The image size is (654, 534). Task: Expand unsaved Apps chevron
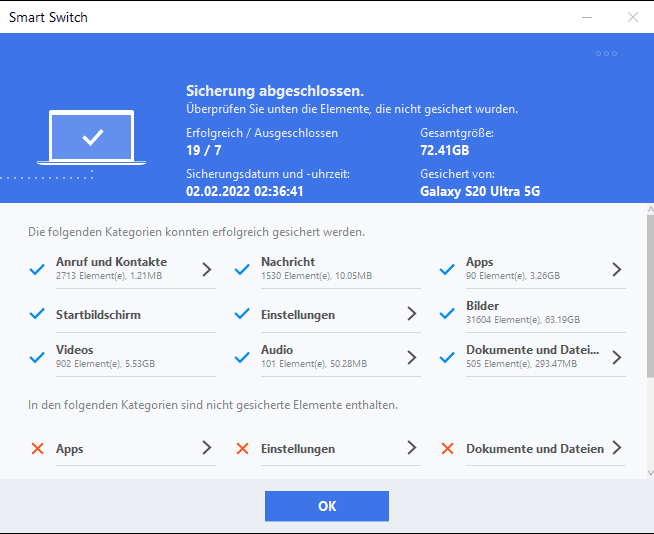[207, 448]
